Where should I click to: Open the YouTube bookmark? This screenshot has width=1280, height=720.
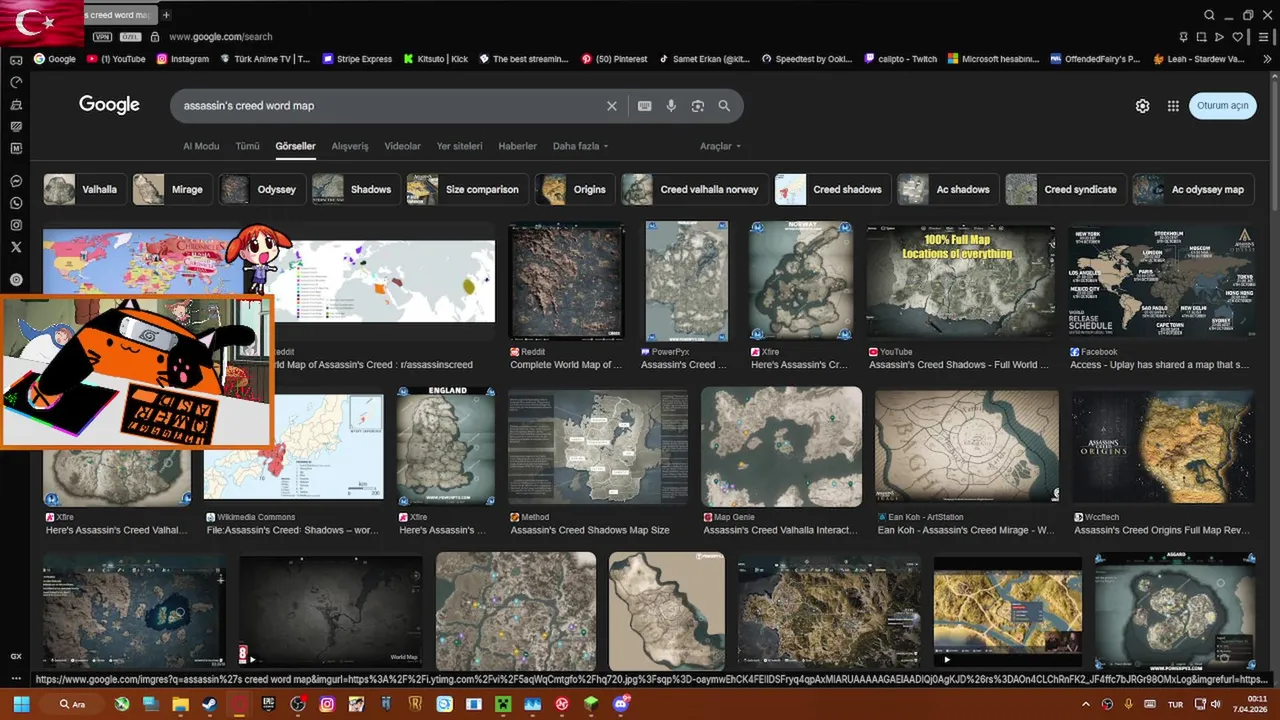(116, 59)
